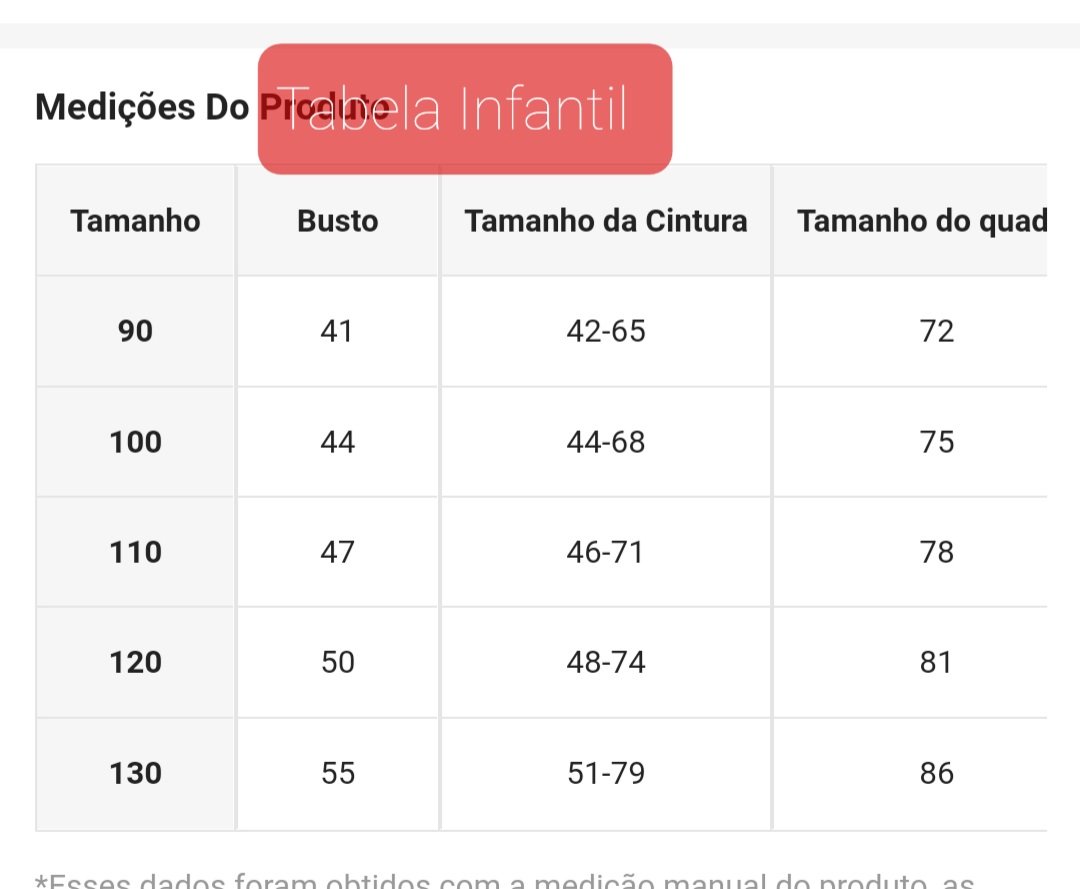1080x889 pixels.
Task: Select size 90 row label
Action: point(136,331)
